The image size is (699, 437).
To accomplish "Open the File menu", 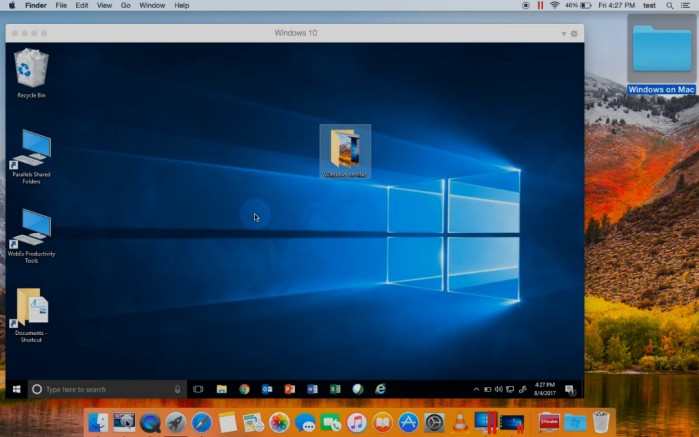I will click(61, 5).
